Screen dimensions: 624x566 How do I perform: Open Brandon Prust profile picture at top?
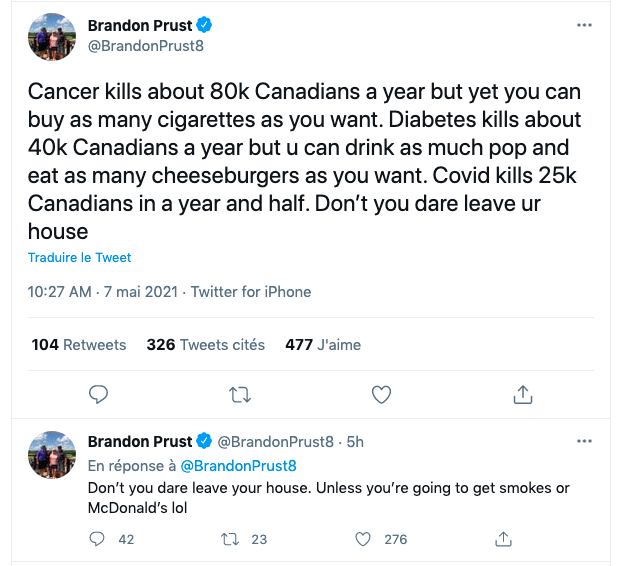click(53, 37)
